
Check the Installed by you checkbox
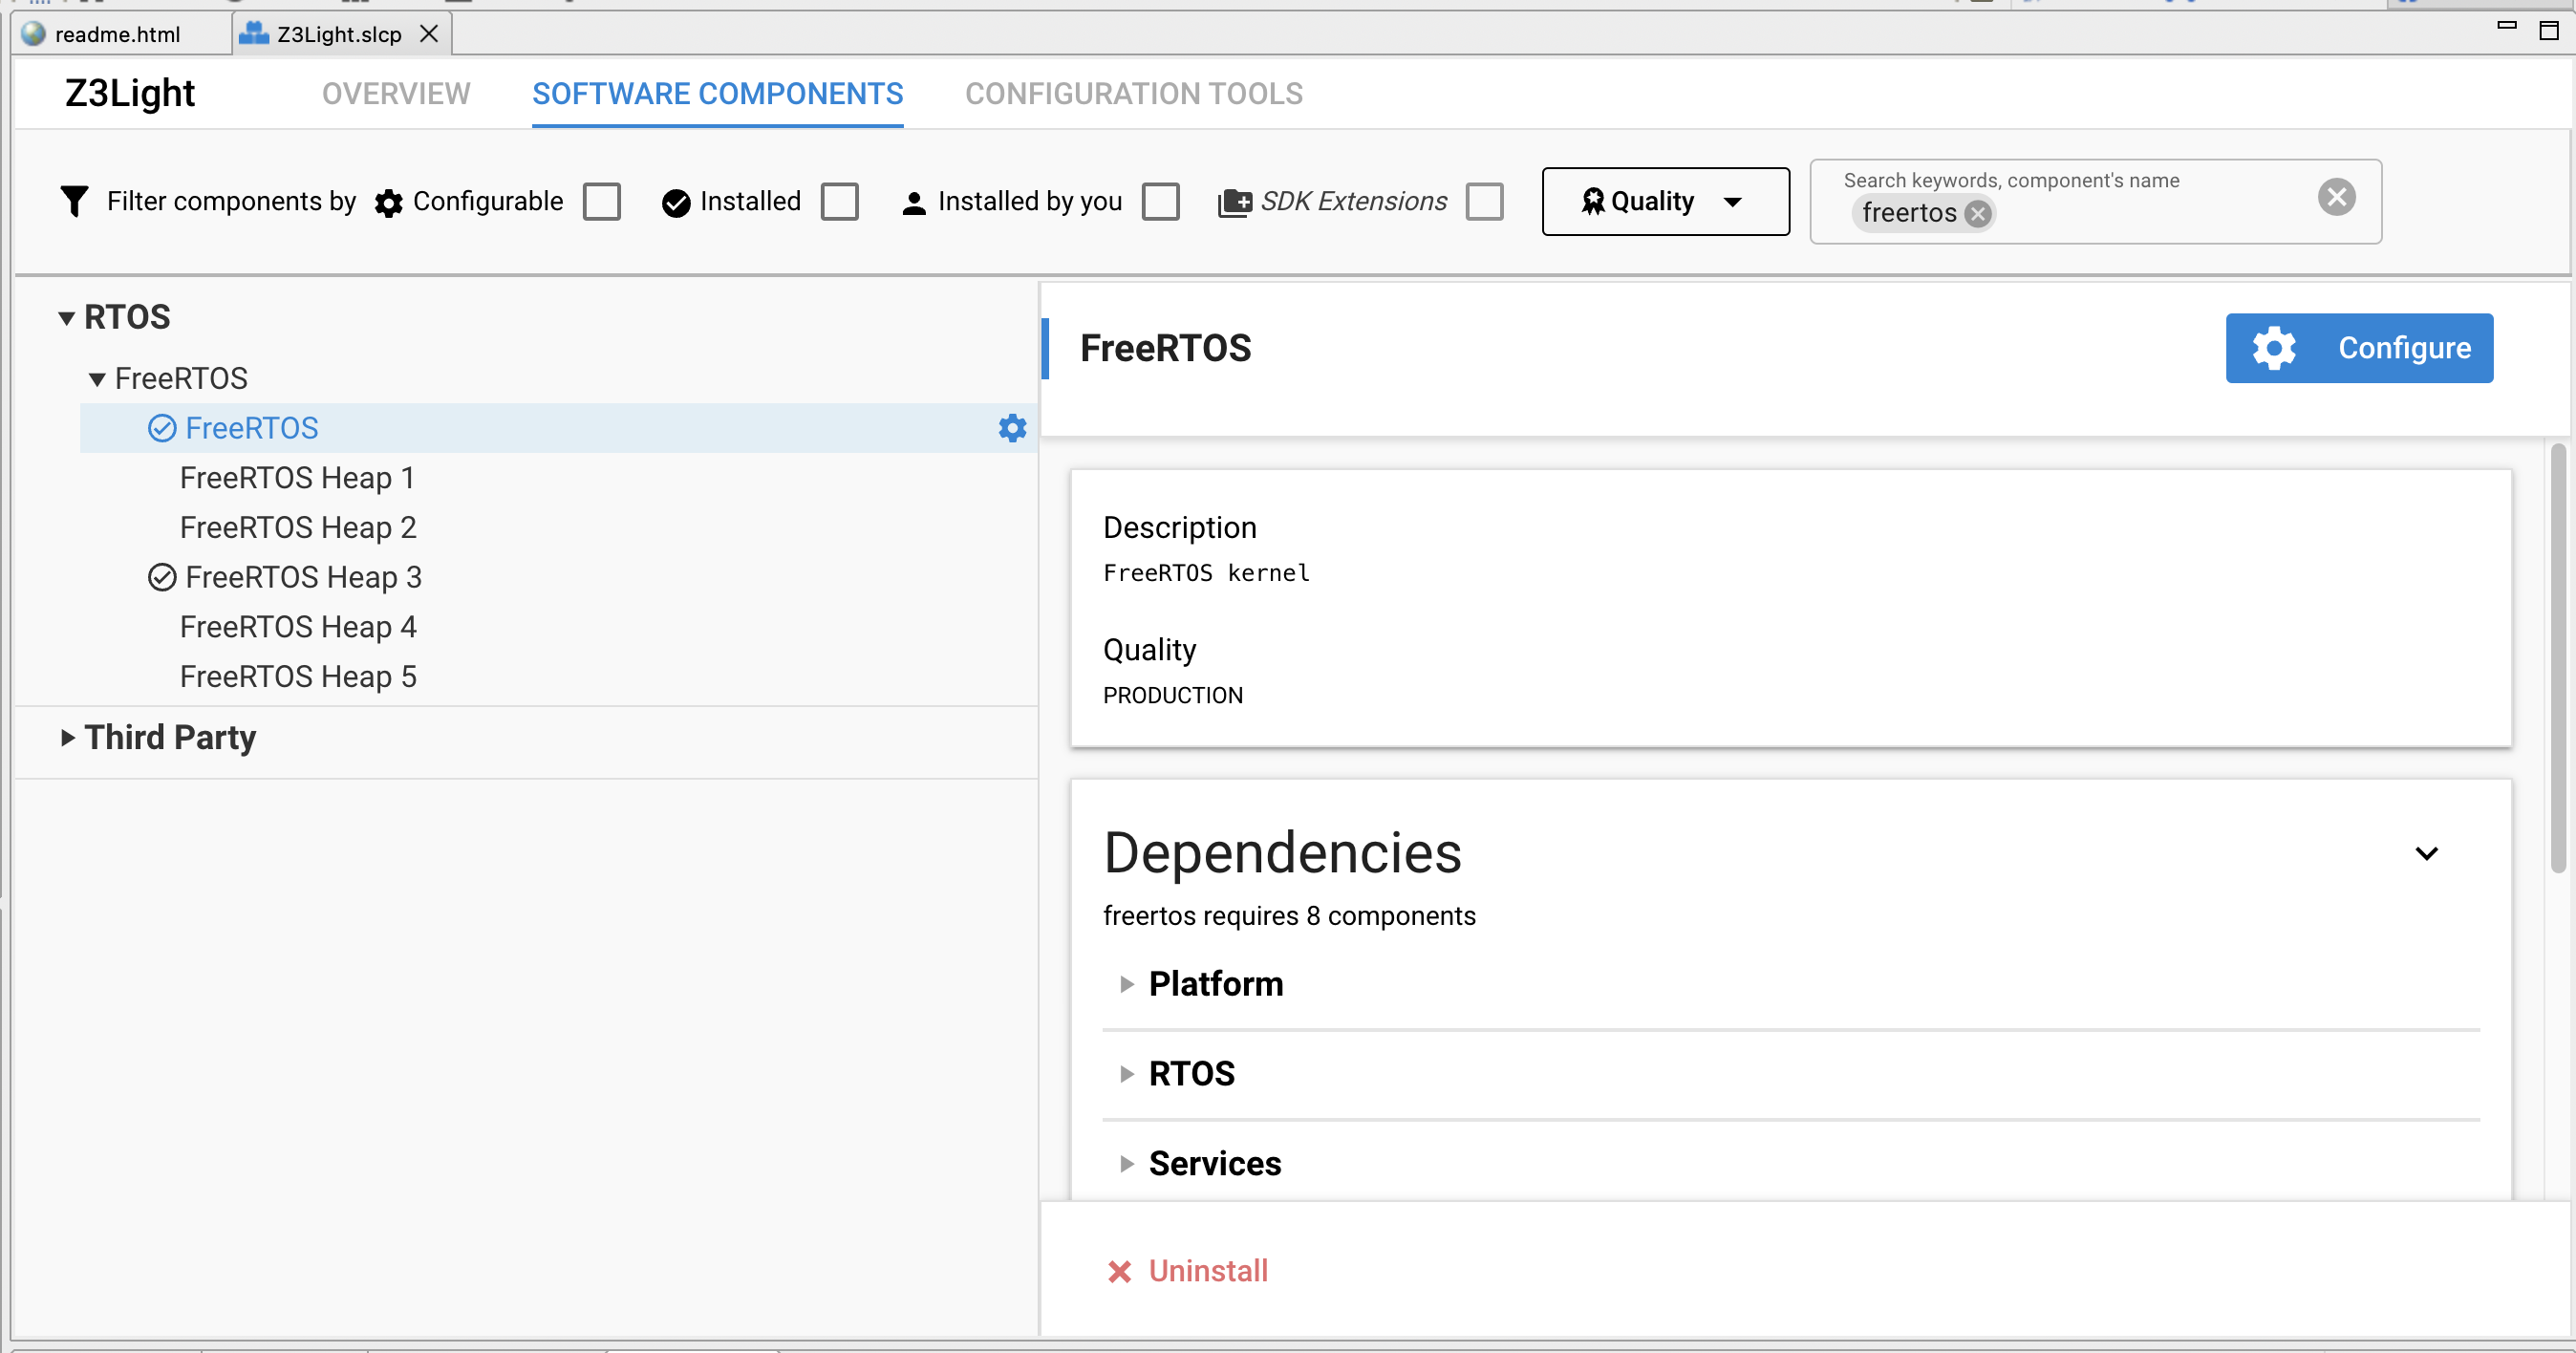tap(1160, 201)
